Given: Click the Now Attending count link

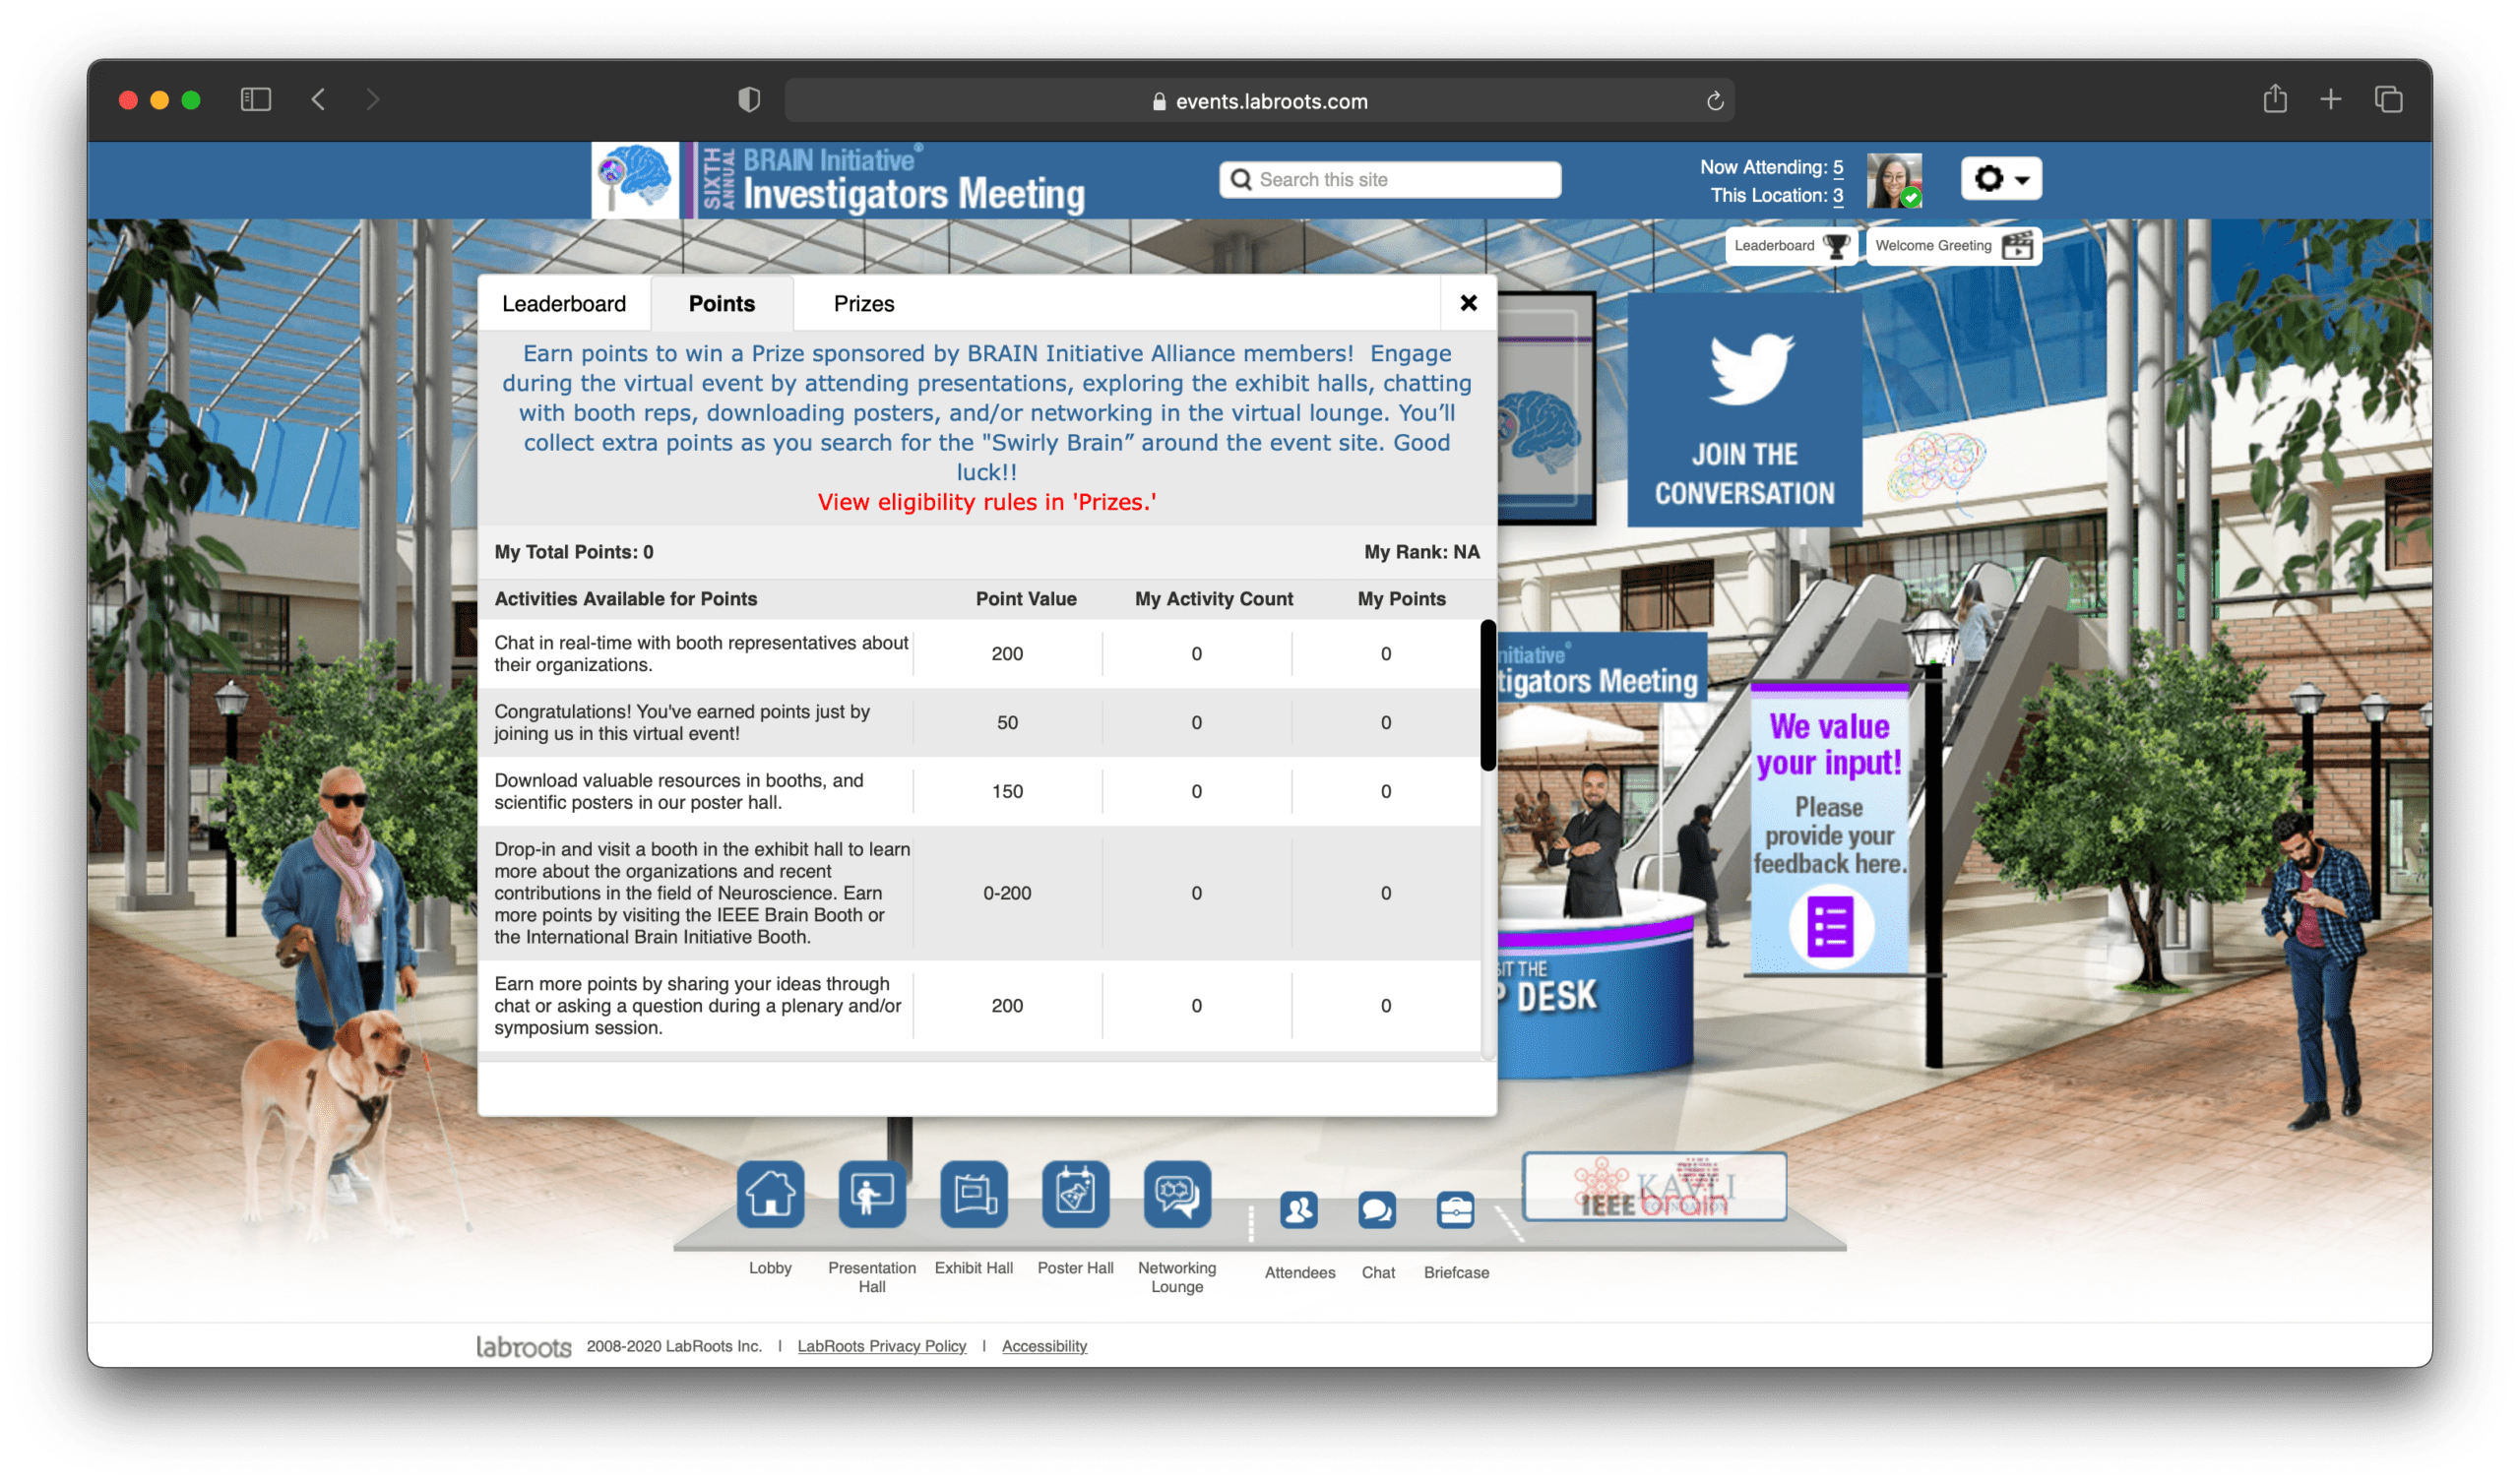Looking at the screenshot, I should 1838,167.
